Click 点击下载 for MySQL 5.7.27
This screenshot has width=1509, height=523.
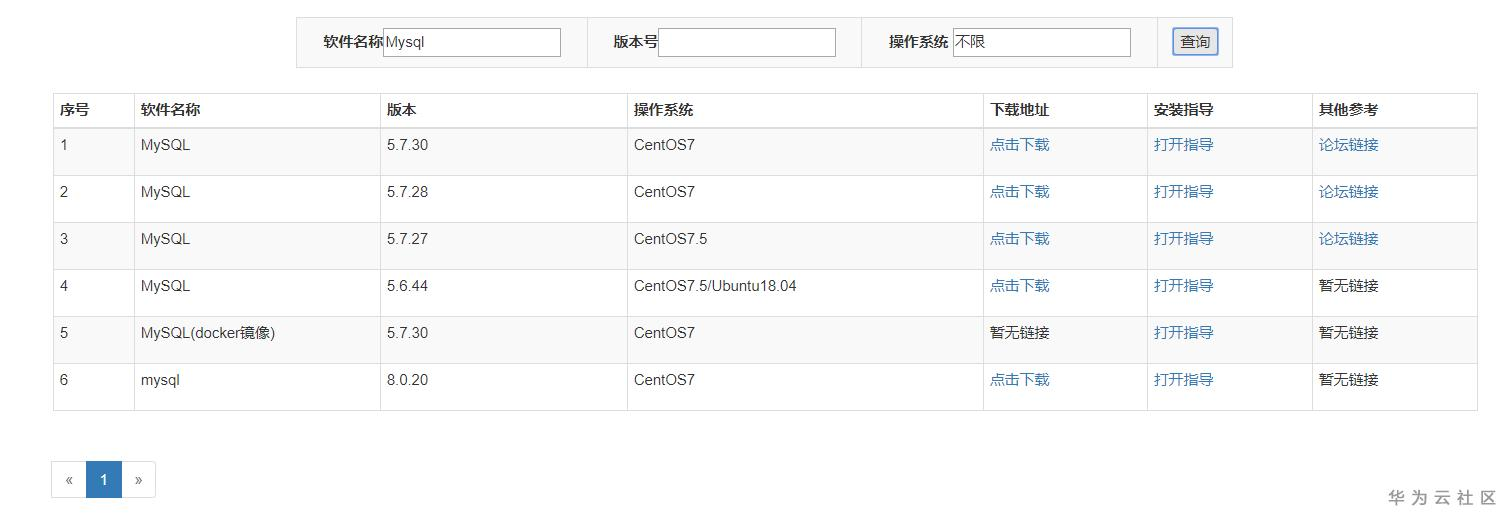point(1020,239)
